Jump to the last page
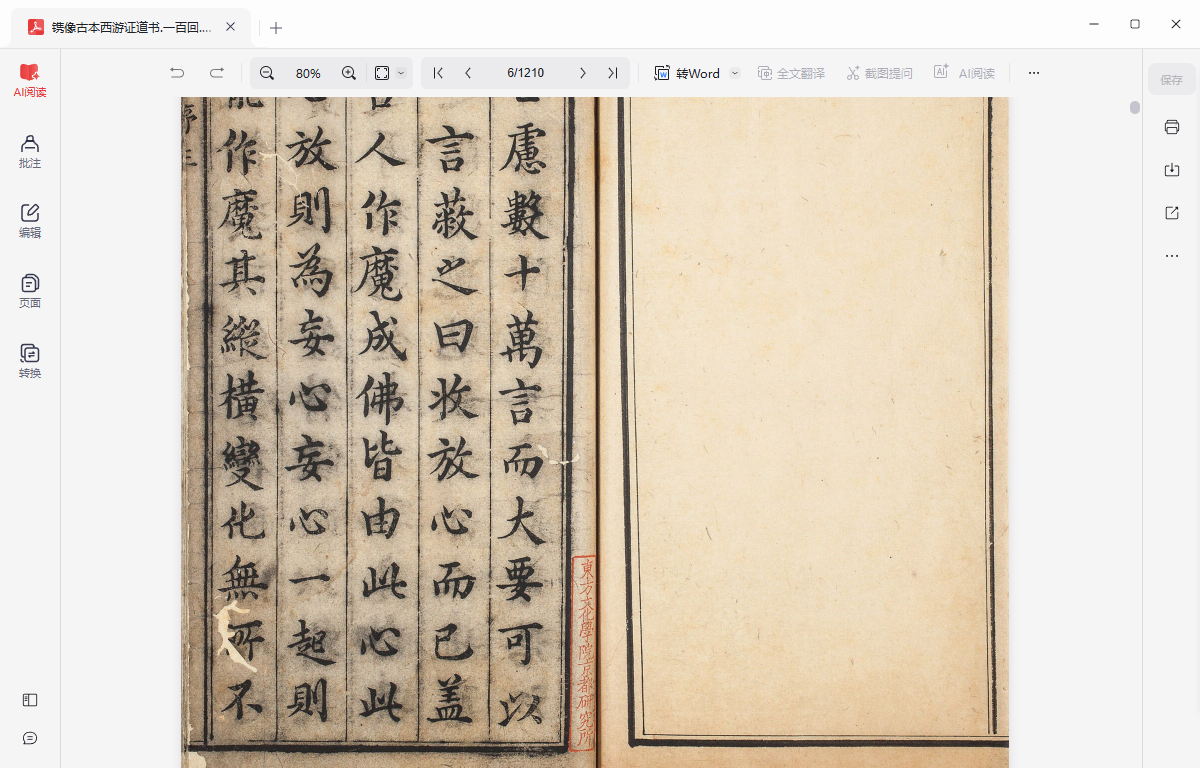 tap(612, 73)
